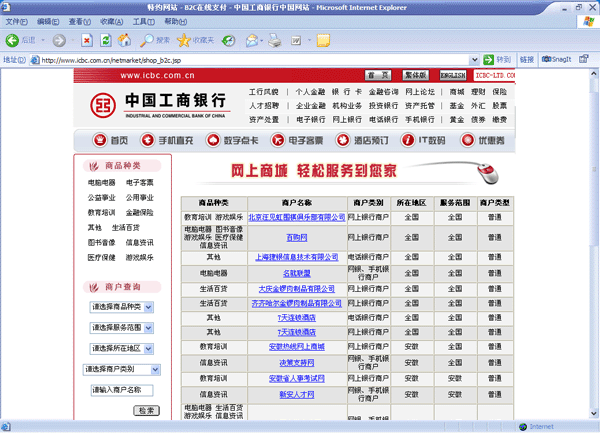Image resolution: width=600 pixels, height=433 pixels.
Task: Go to the browser Home page icon
Action: coord(124,41)
